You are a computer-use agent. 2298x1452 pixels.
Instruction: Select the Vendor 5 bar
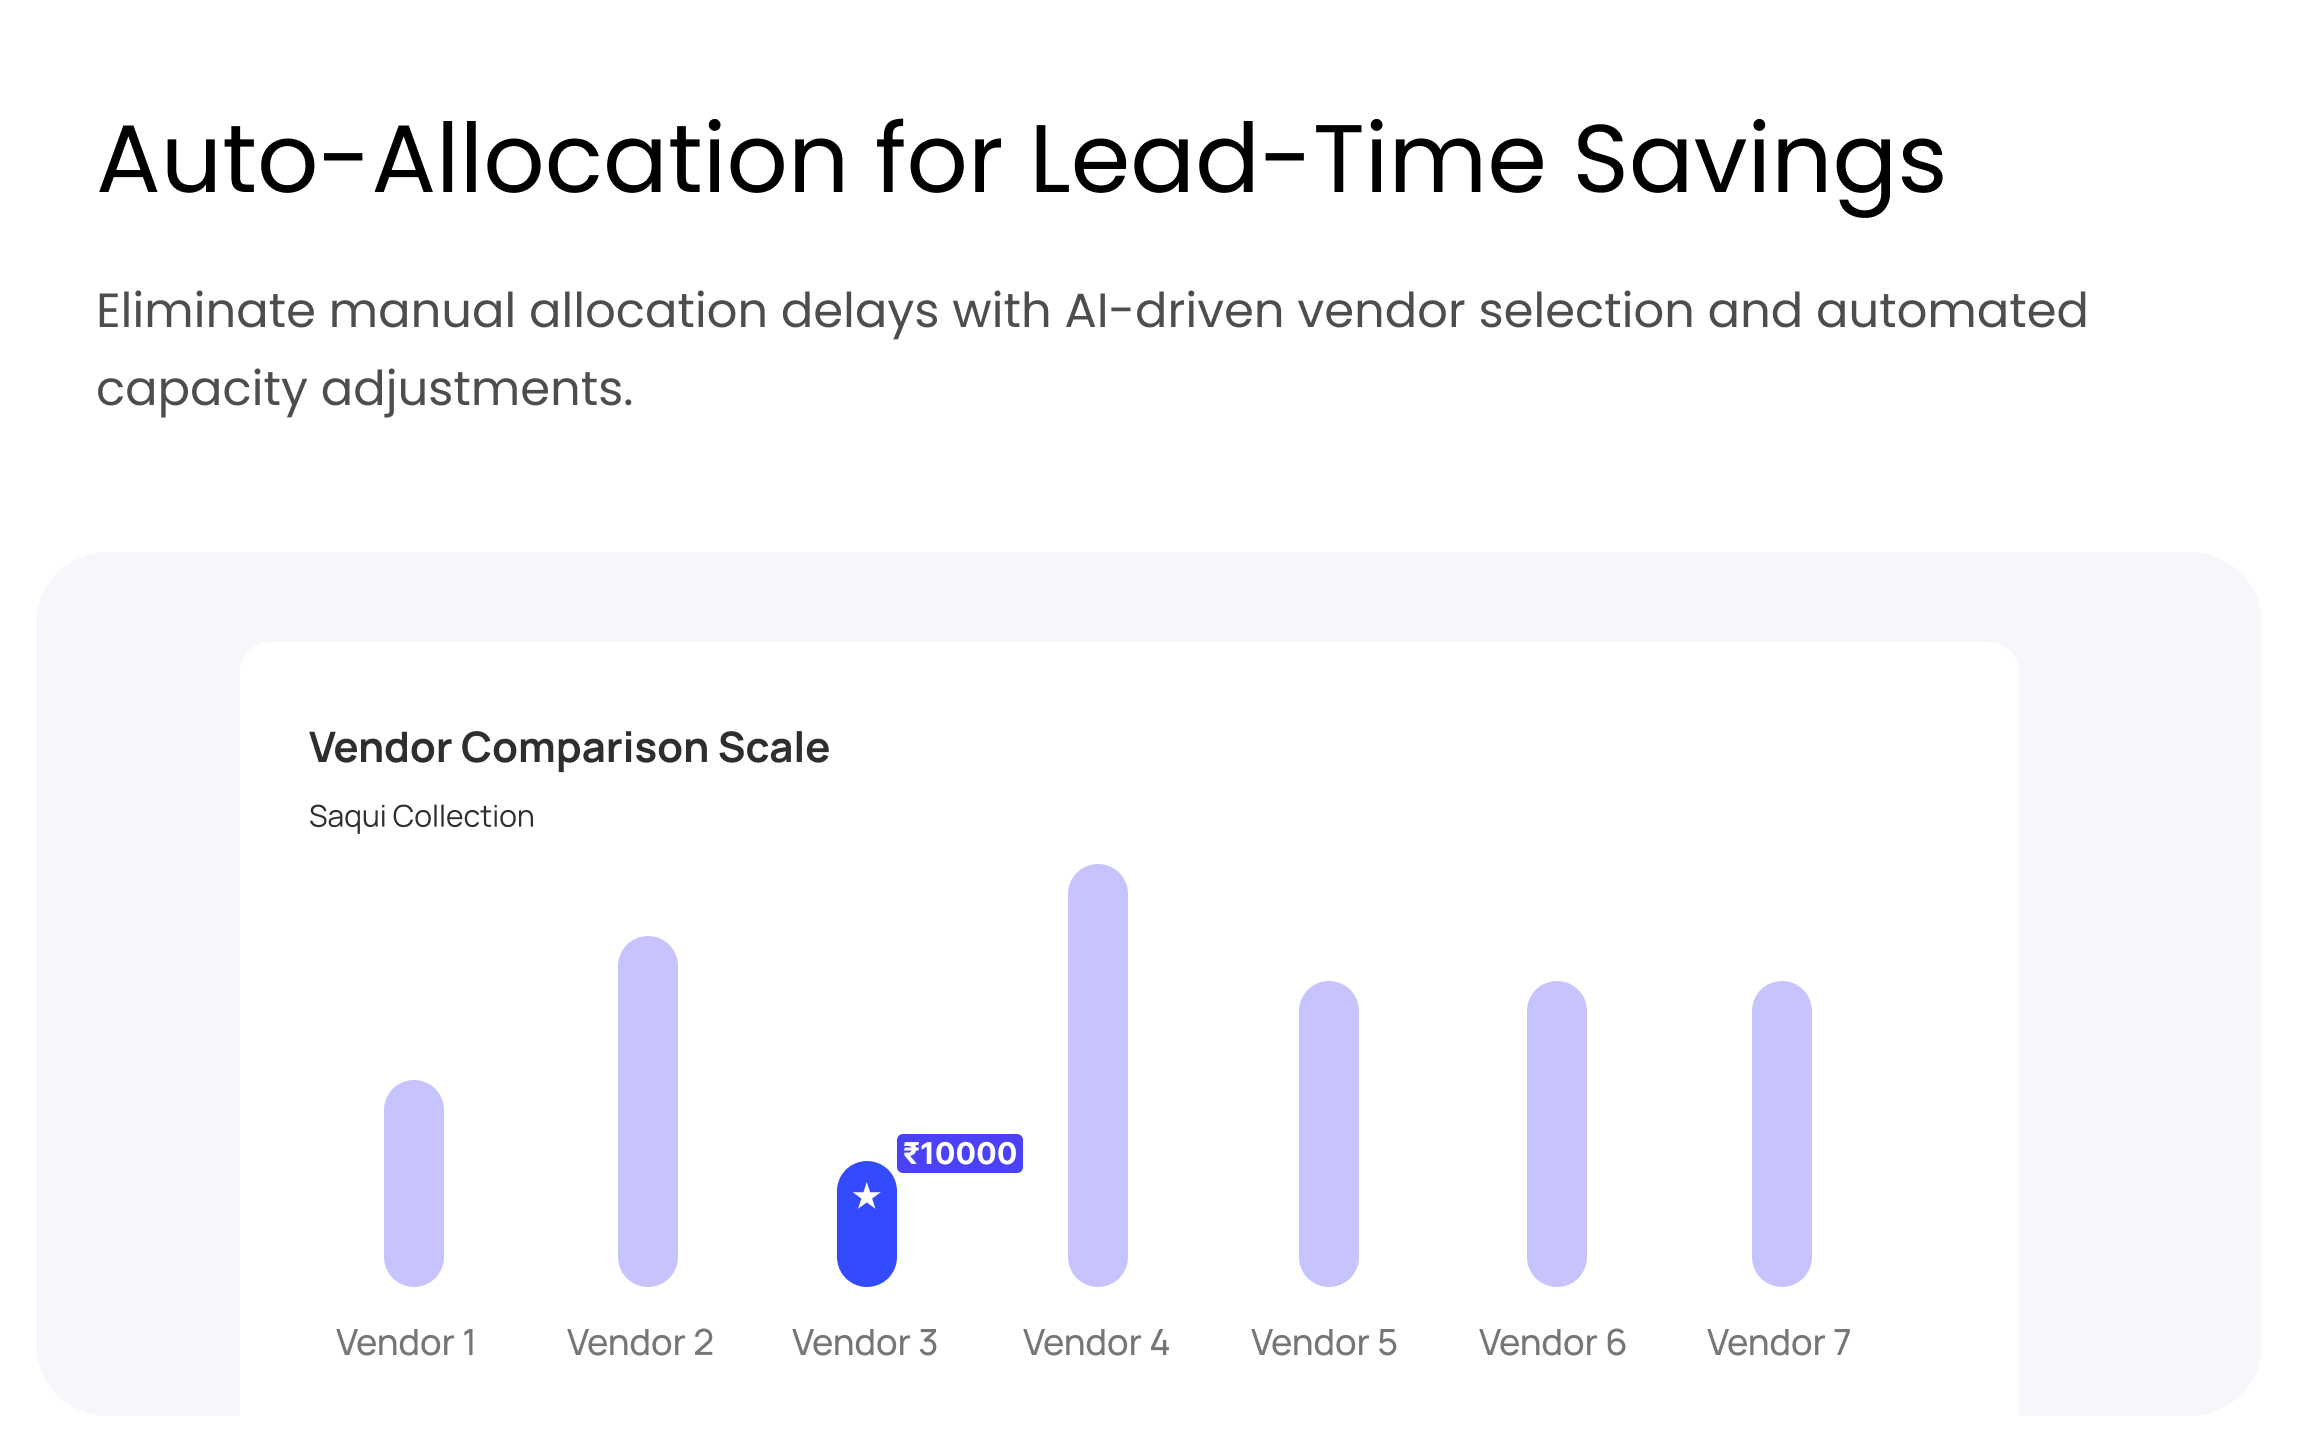coord(1329,1133)
